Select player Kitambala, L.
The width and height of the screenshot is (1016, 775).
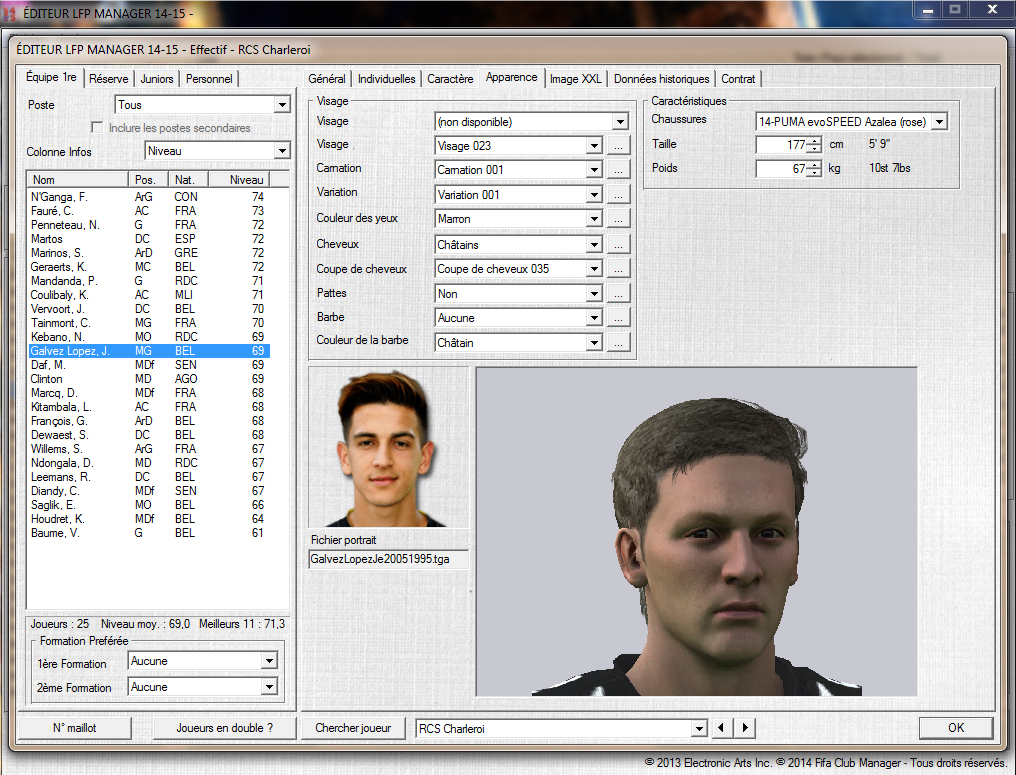(148, 407)
